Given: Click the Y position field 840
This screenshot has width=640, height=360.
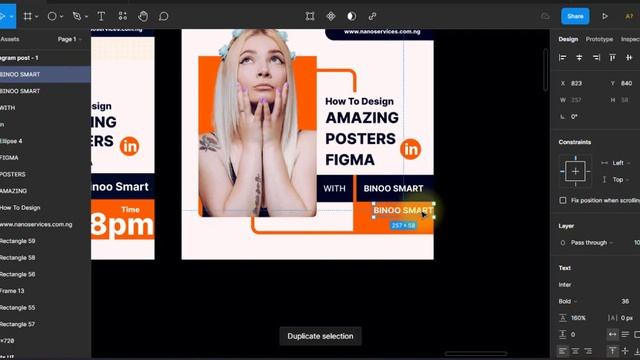Looking at the screenshot, I should click(x=627, y=83).
